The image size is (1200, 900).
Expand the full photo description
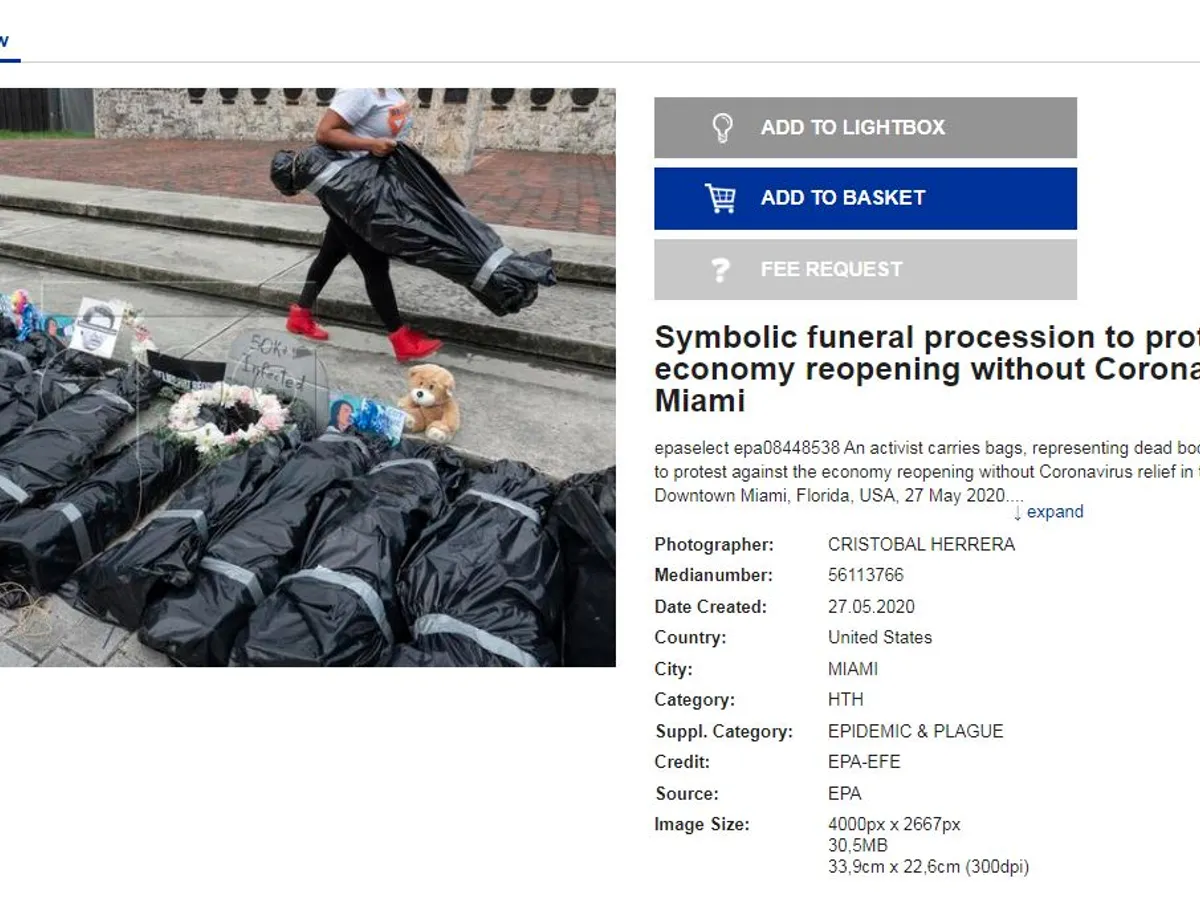pos(1055,512)
